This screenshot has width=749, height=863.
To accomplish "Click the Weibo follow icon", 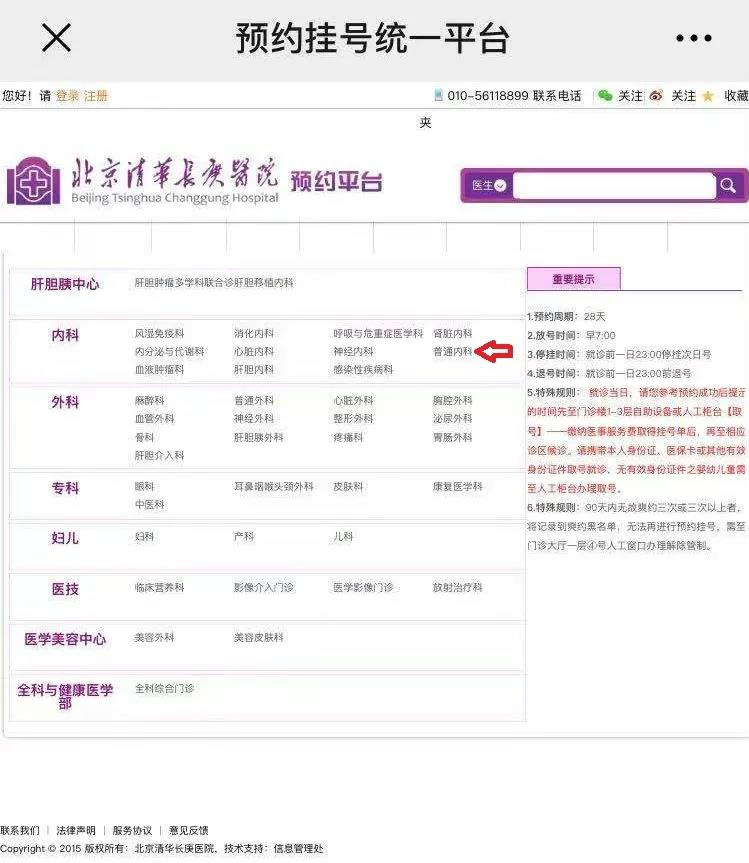I will (656, 96).
